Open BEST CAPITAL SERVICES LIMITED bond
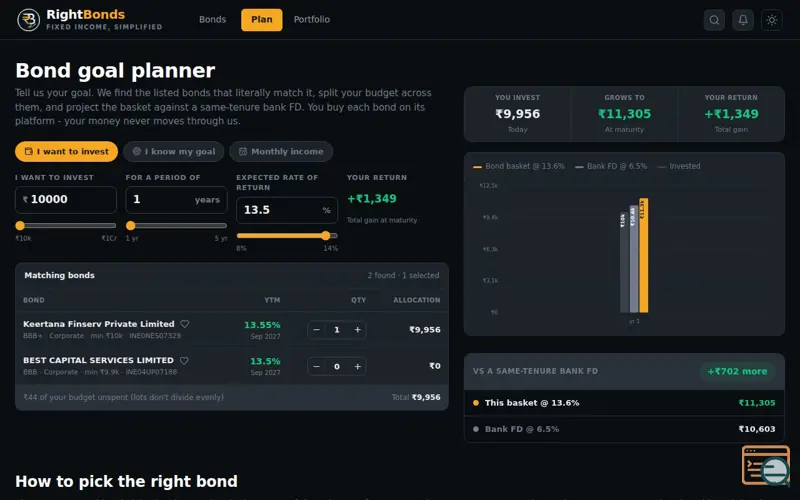The width and height of the screenshot is (800, 500). (98, 360)
